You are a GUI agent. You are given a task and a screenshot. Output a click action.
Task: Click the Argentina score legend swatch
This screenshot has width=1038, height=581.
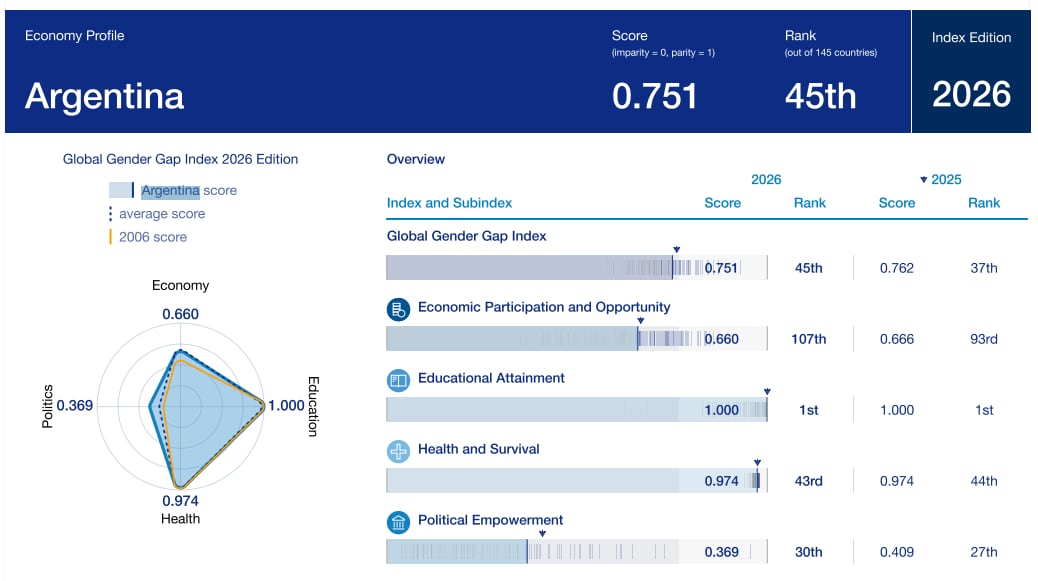click(x=122, y=191)
